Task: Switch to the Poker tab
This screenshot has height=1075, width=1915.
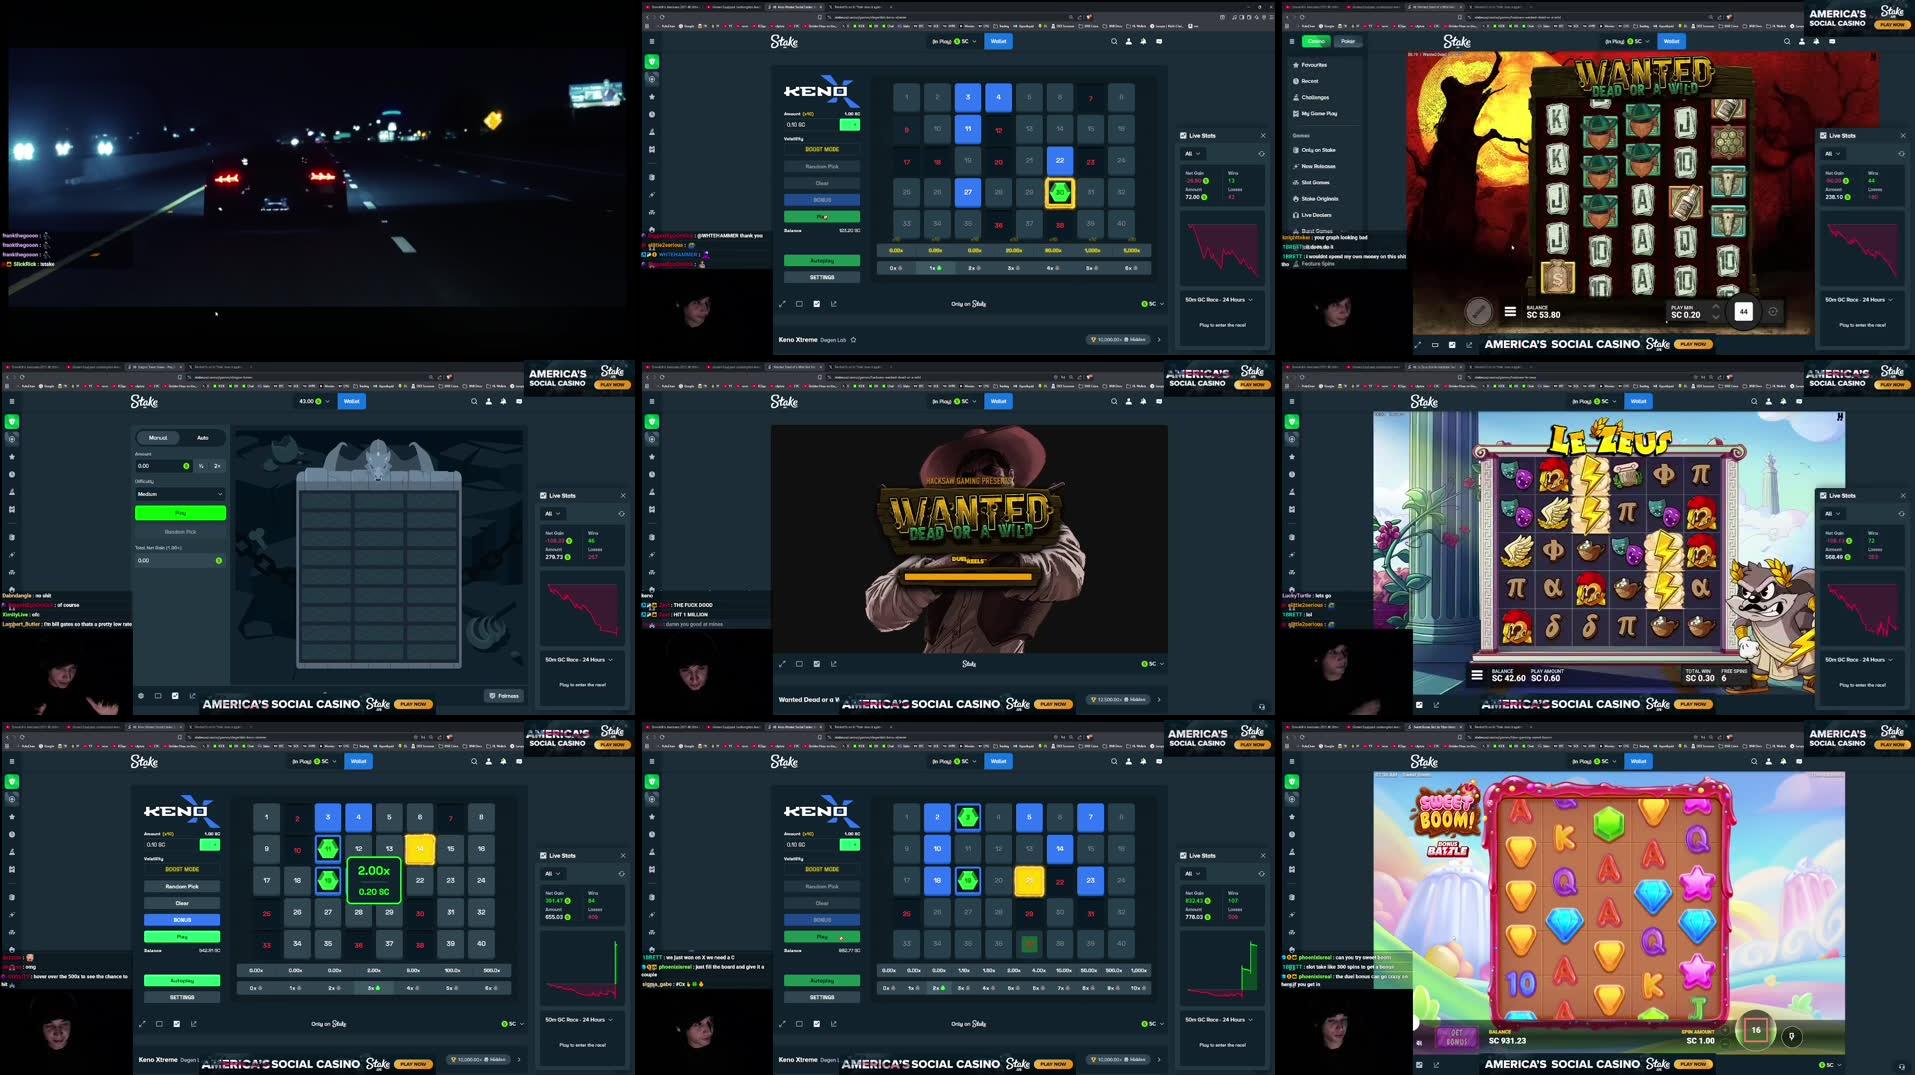Action: [1347, 41]
